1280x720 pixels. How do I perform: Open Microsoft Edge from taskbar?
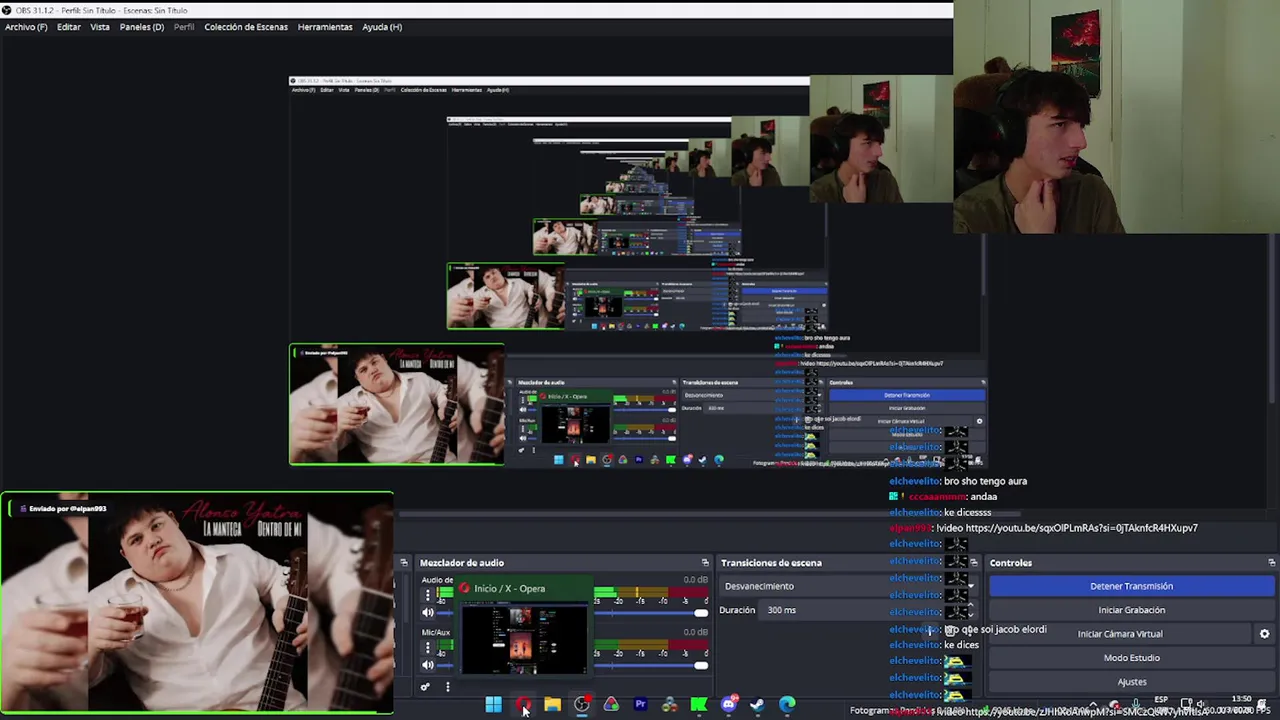(x=788, y=705)
